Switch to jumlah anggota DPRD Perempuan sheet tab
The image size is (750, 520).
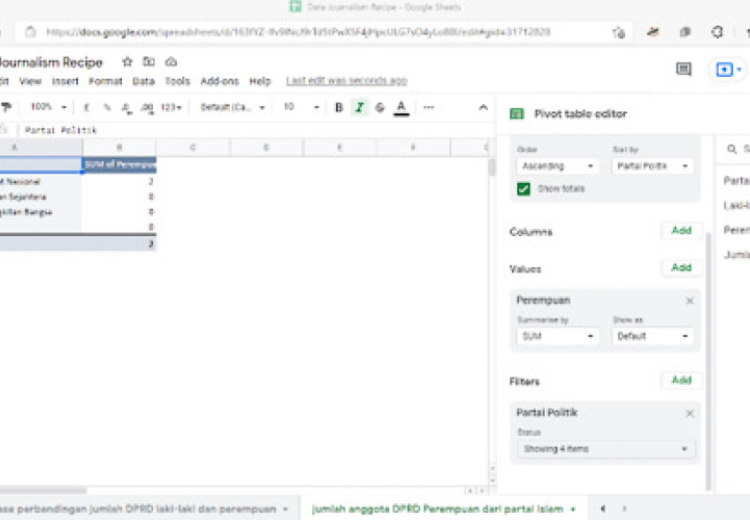437,508
